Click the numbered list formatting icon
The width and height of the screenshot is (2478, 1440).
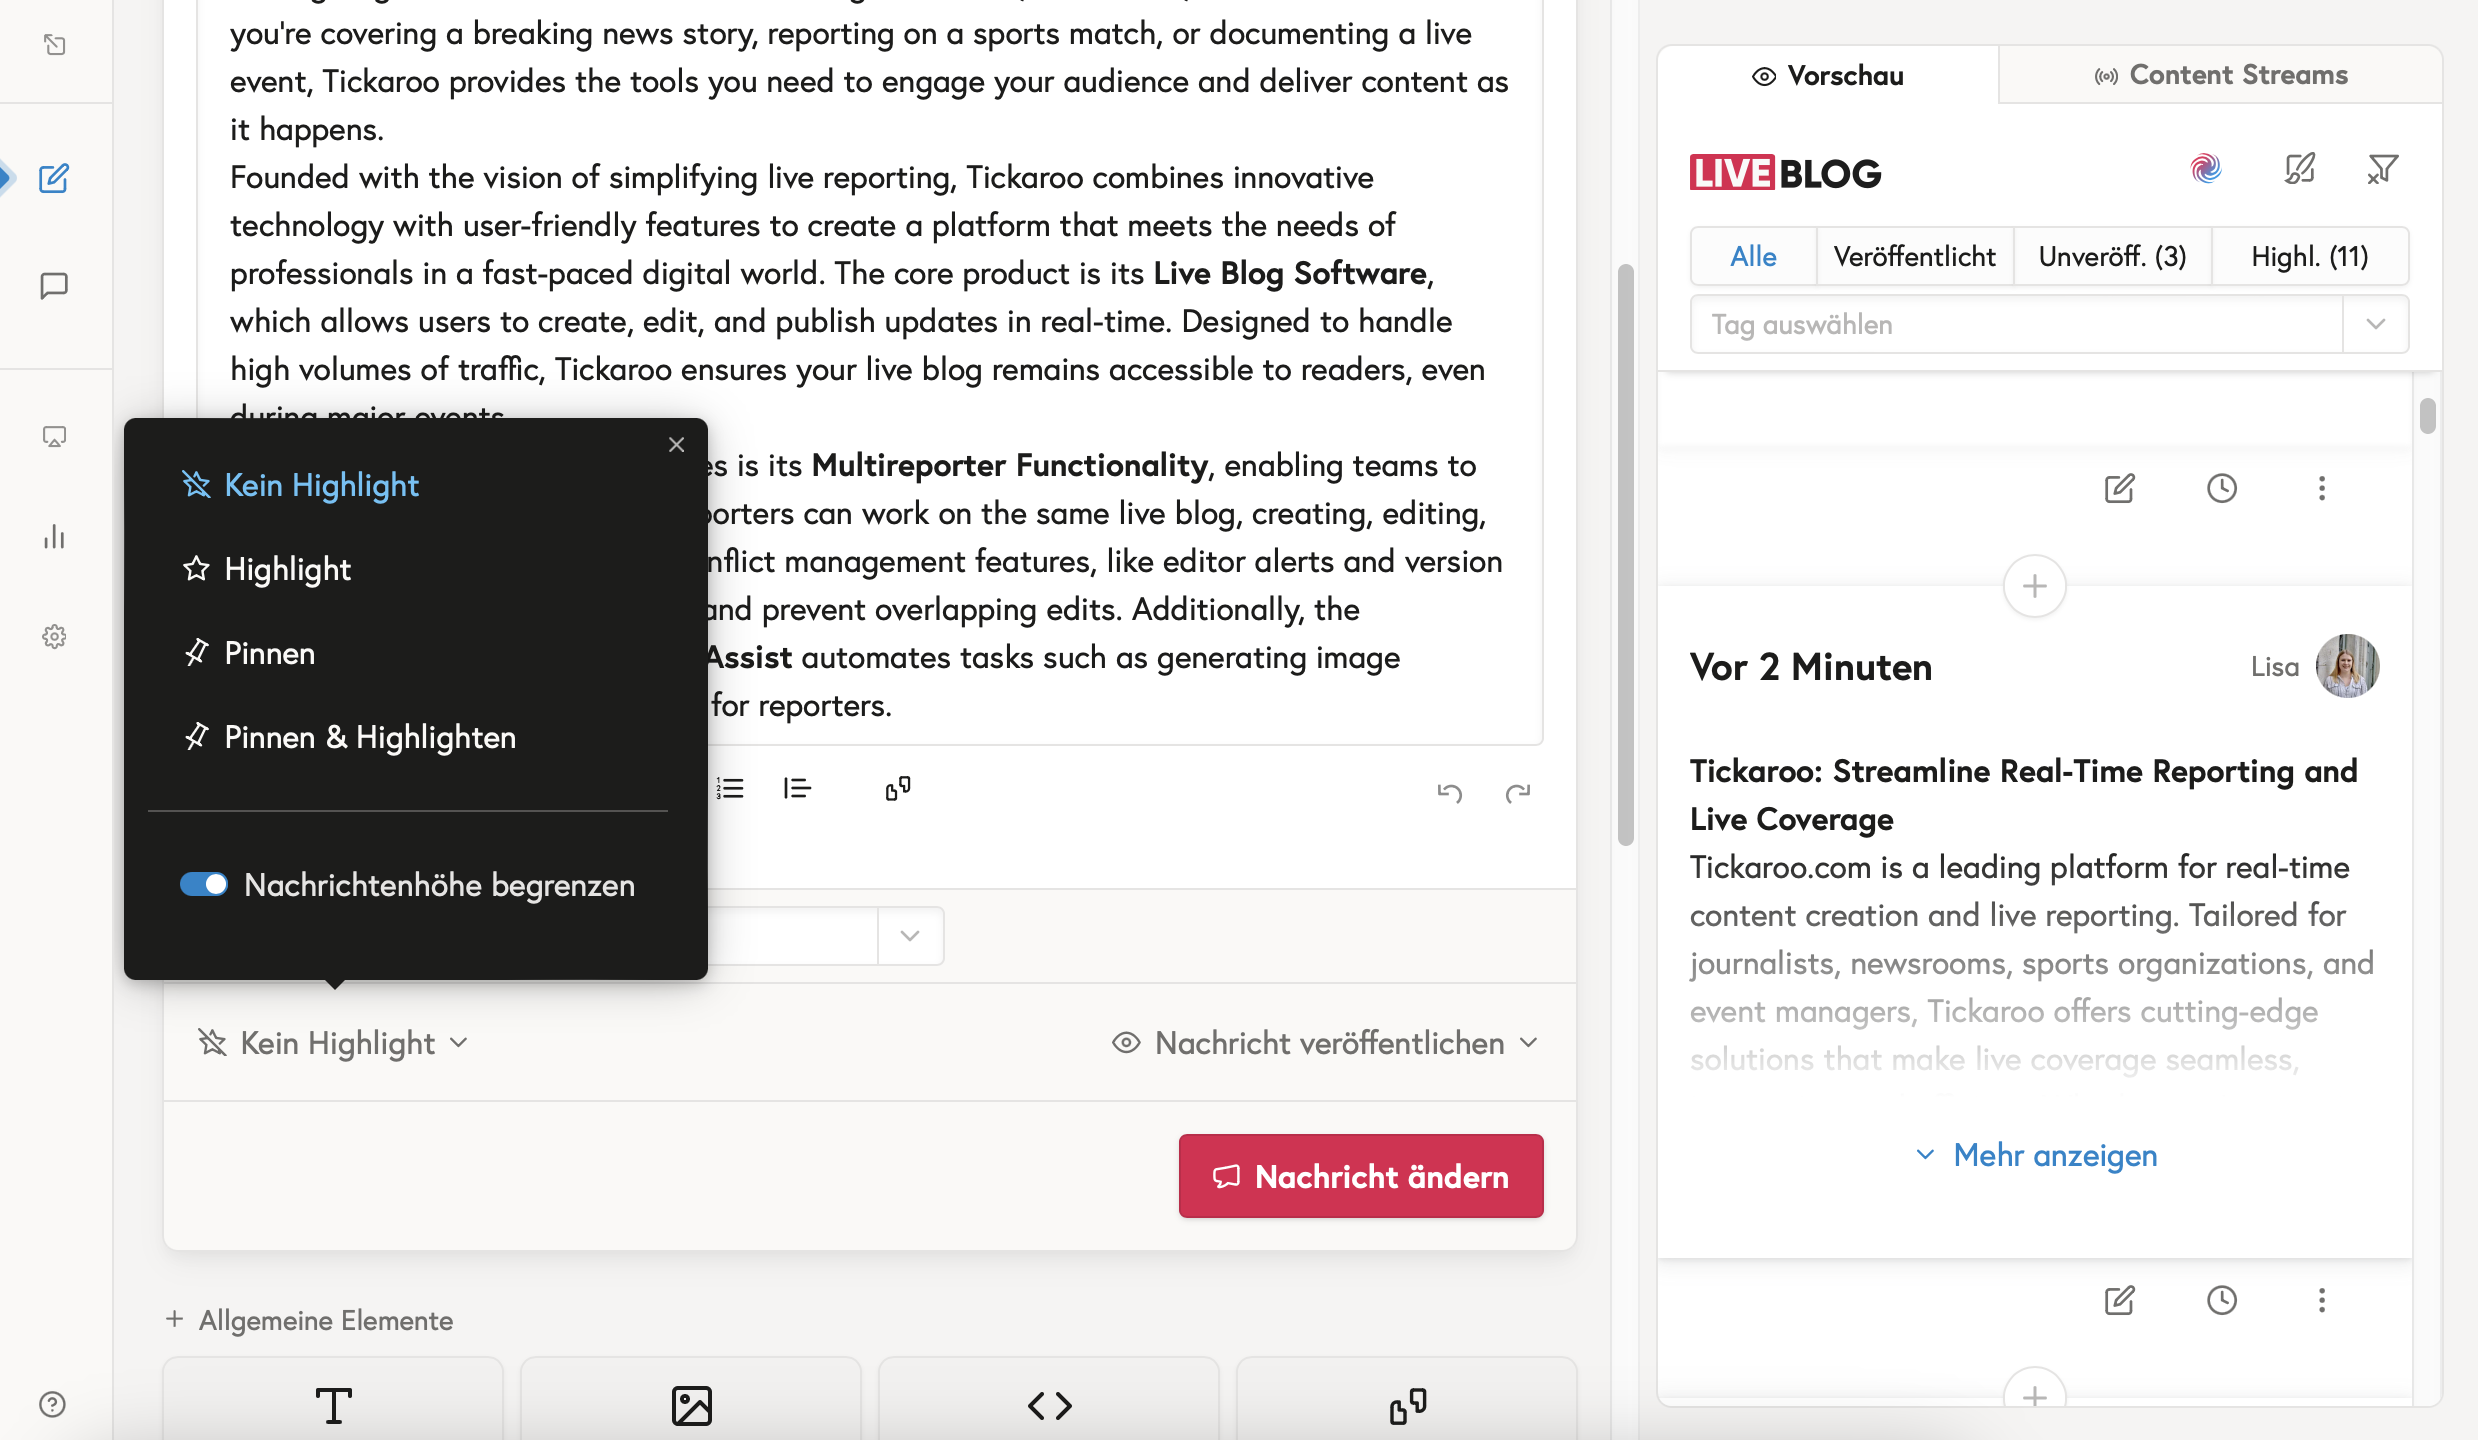tap(731, 789)
